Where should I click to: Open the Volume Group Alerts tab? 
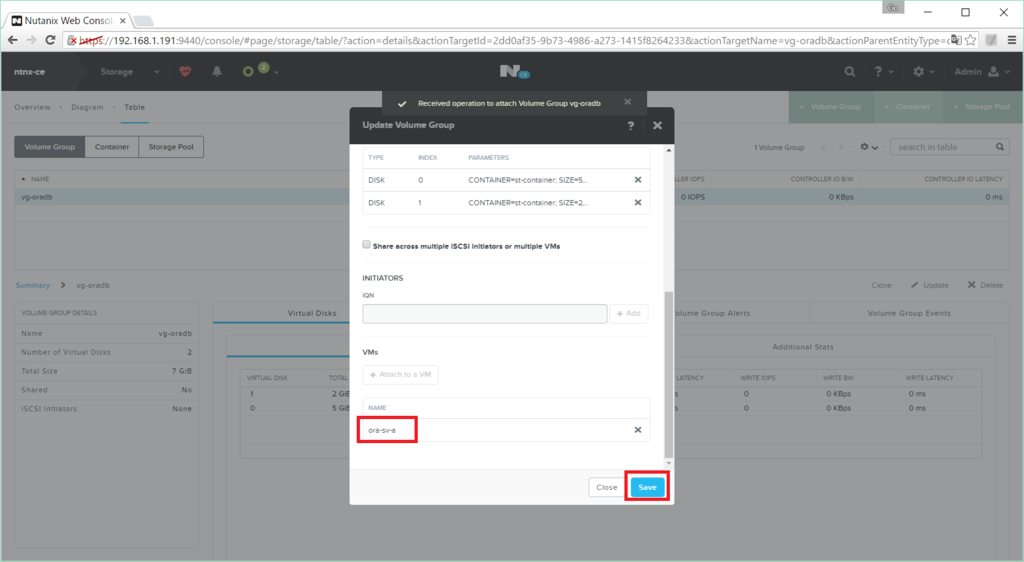(712, 313)
